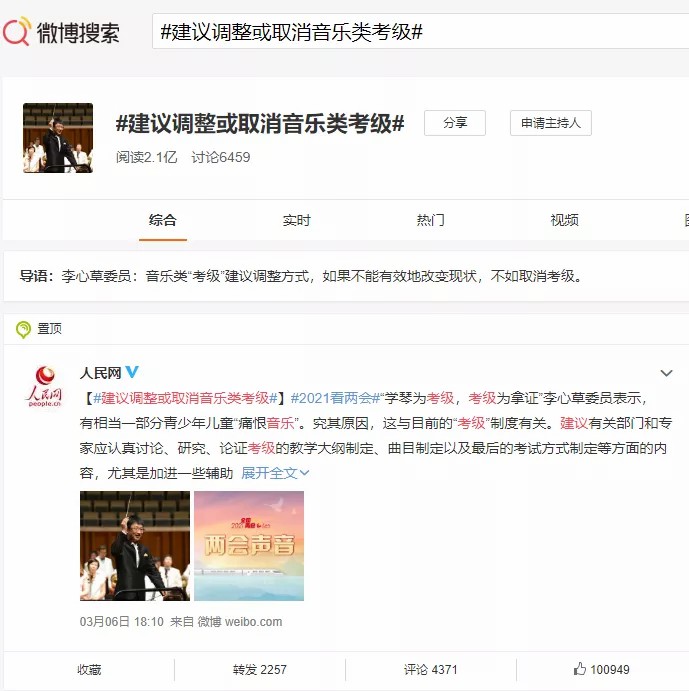Open the topic cover conductor thumbnail
The width and height of the screenshot is (689, 691).
(58, 138)
